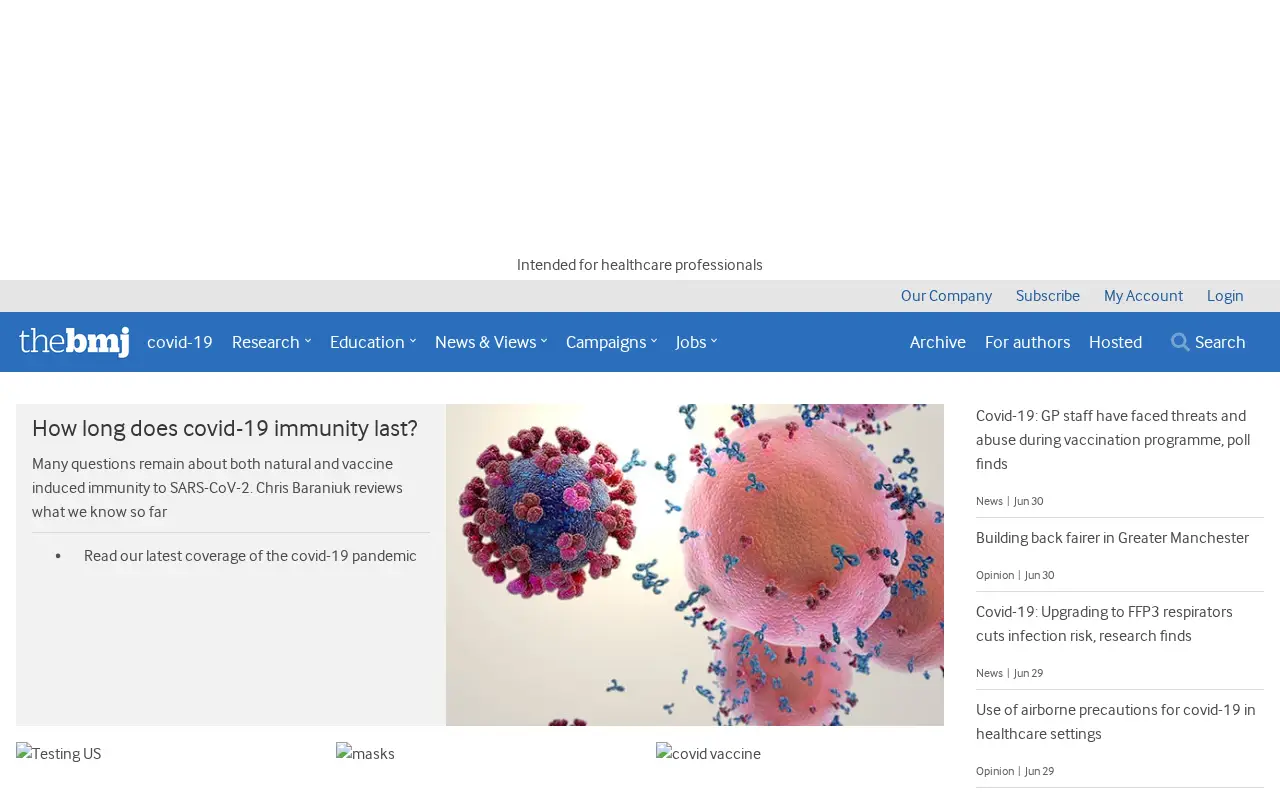Image resolution: width=1280 pixels, height=800 pixels.
Task: Click the coronavirus antibodies feature image
Action: (695, 565)
